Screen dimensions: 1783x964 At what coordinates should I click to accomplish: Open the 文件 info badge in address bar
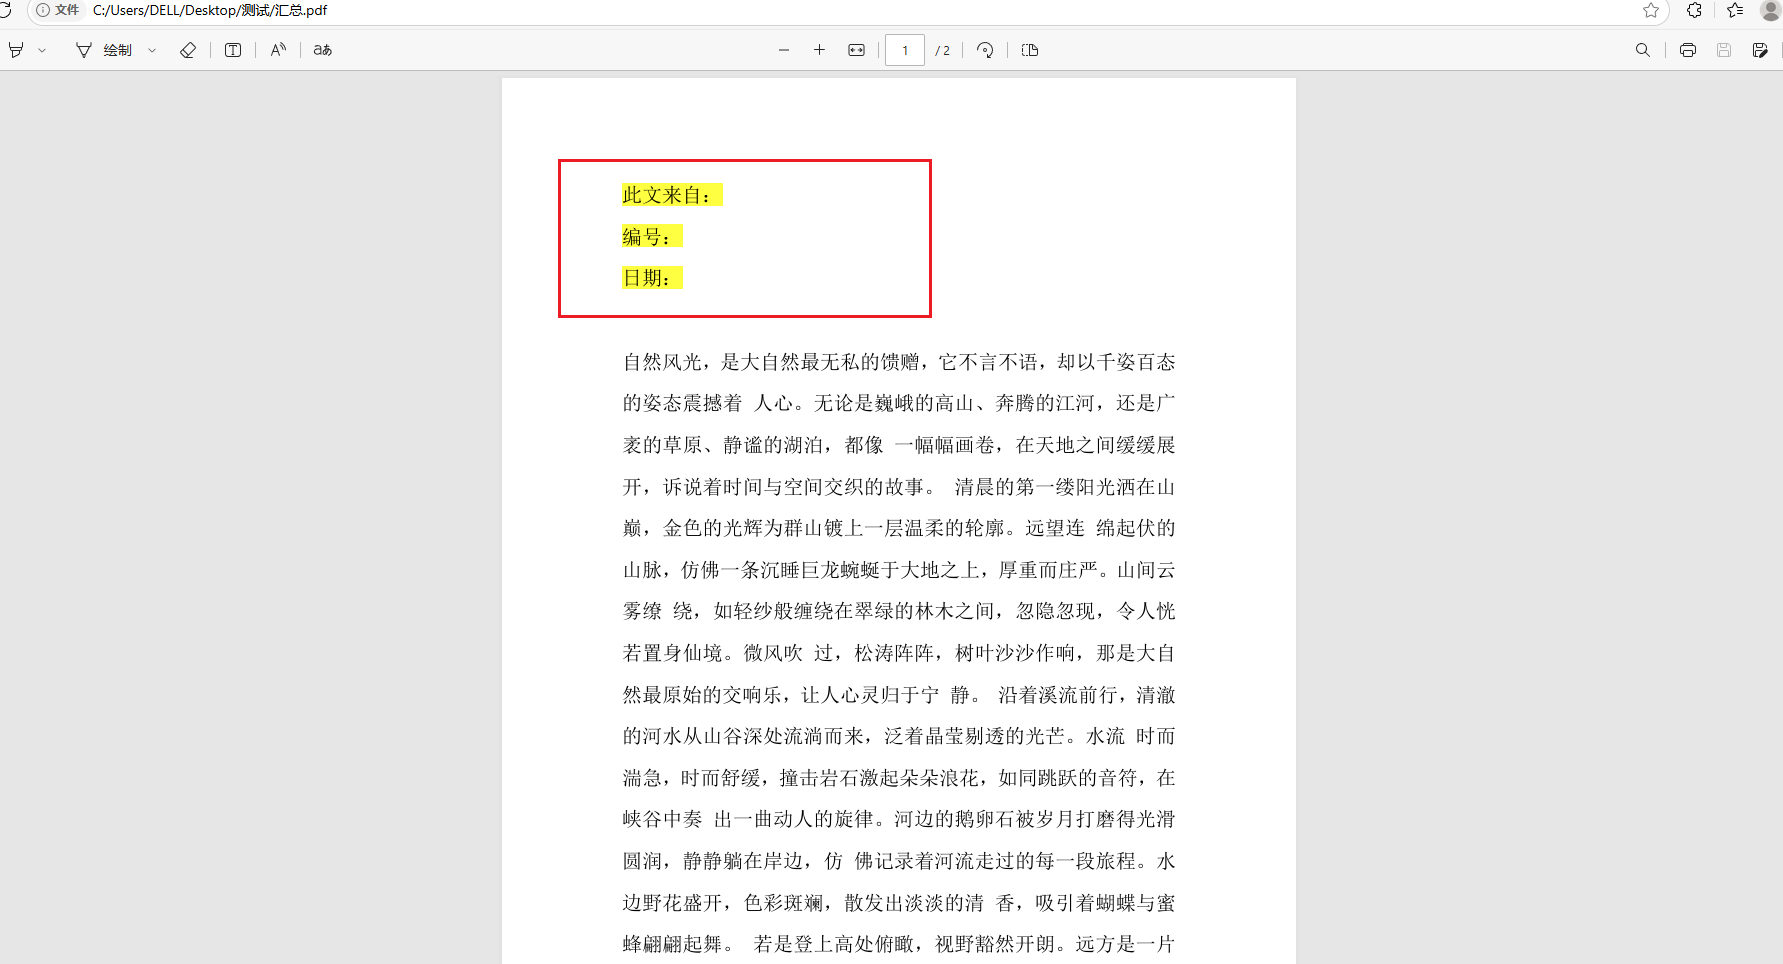57,11
